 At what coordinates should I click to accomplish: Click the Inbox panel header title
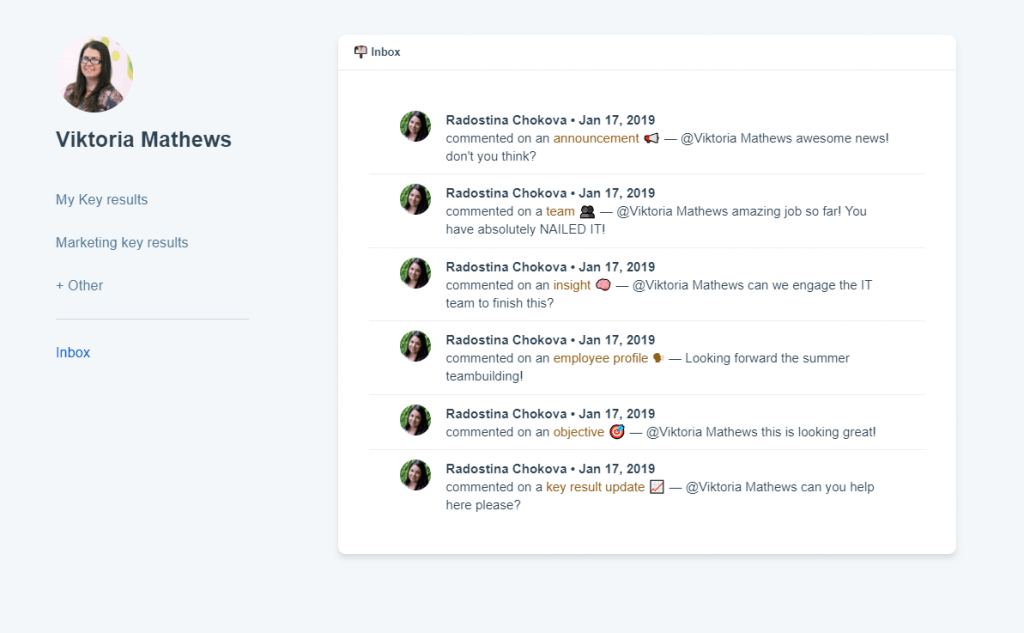click(385, 52)
